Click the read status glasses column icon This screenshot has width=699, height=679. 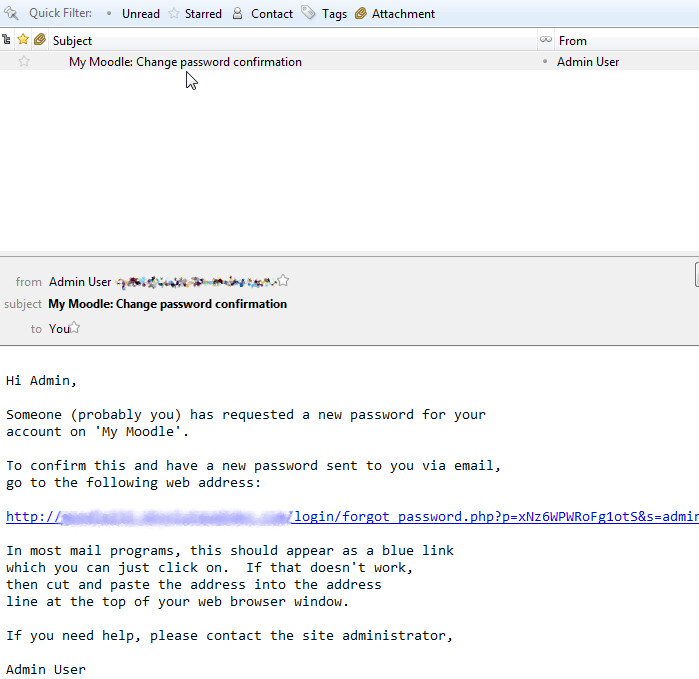point(546,40)
